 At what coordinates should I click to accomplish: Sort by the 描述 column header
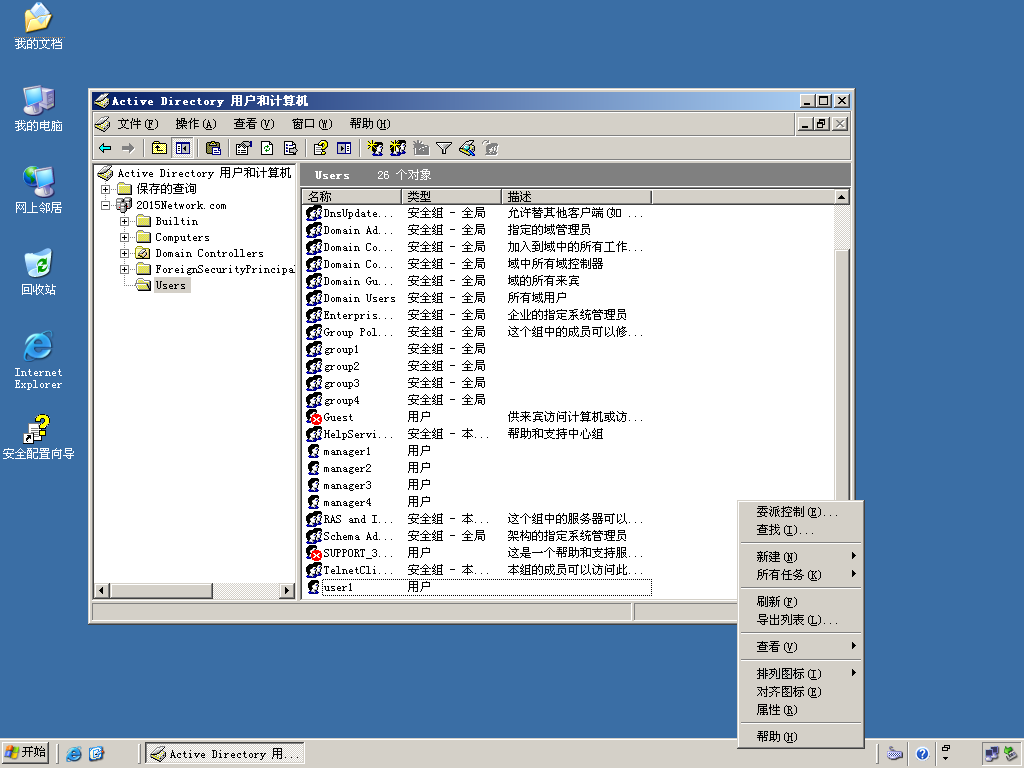click(x=577, y=197)
